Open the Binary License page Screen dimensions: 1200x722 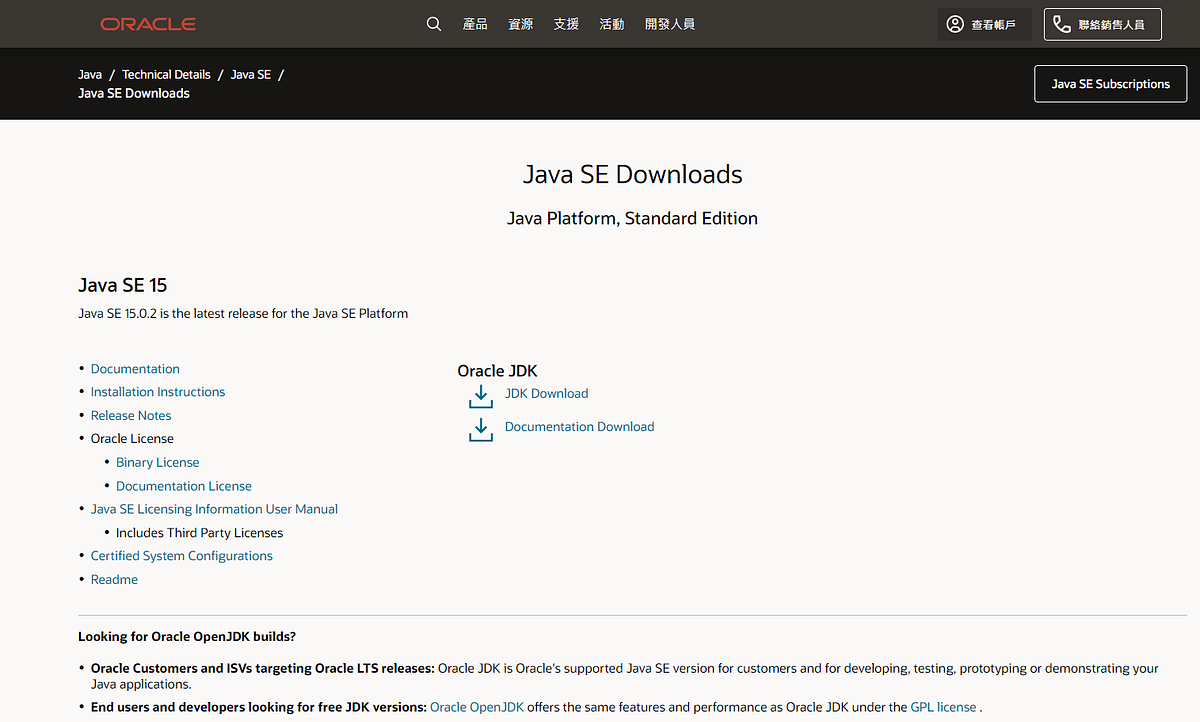click(157, 462)
